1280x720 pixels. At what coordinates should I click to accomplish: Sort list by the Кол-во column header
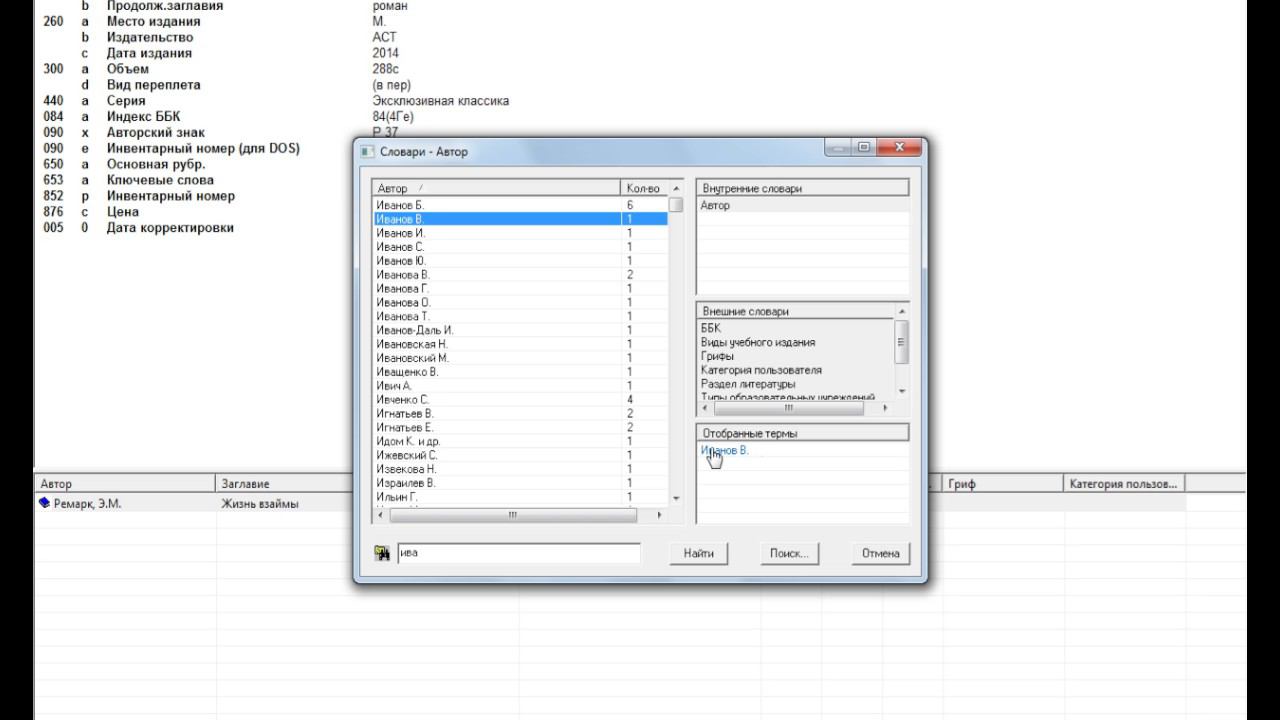coord(643,188)
